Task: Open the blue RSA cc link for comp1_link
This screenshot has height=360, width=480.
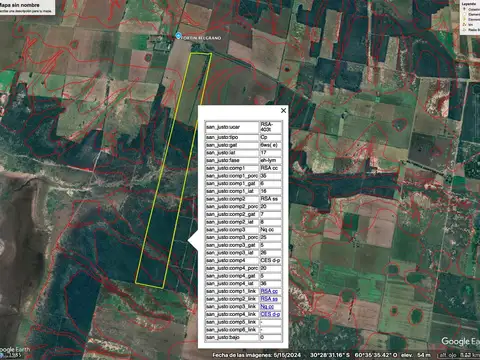Action: [269, 291]
